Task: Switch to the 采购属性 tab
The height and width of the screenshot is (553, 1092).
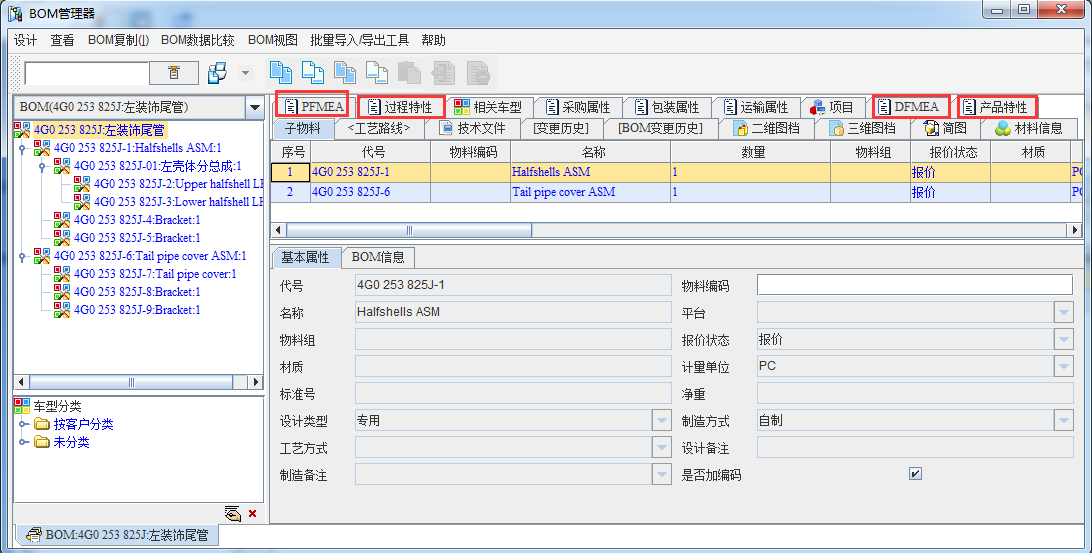Action: click(x=579, y=107)
